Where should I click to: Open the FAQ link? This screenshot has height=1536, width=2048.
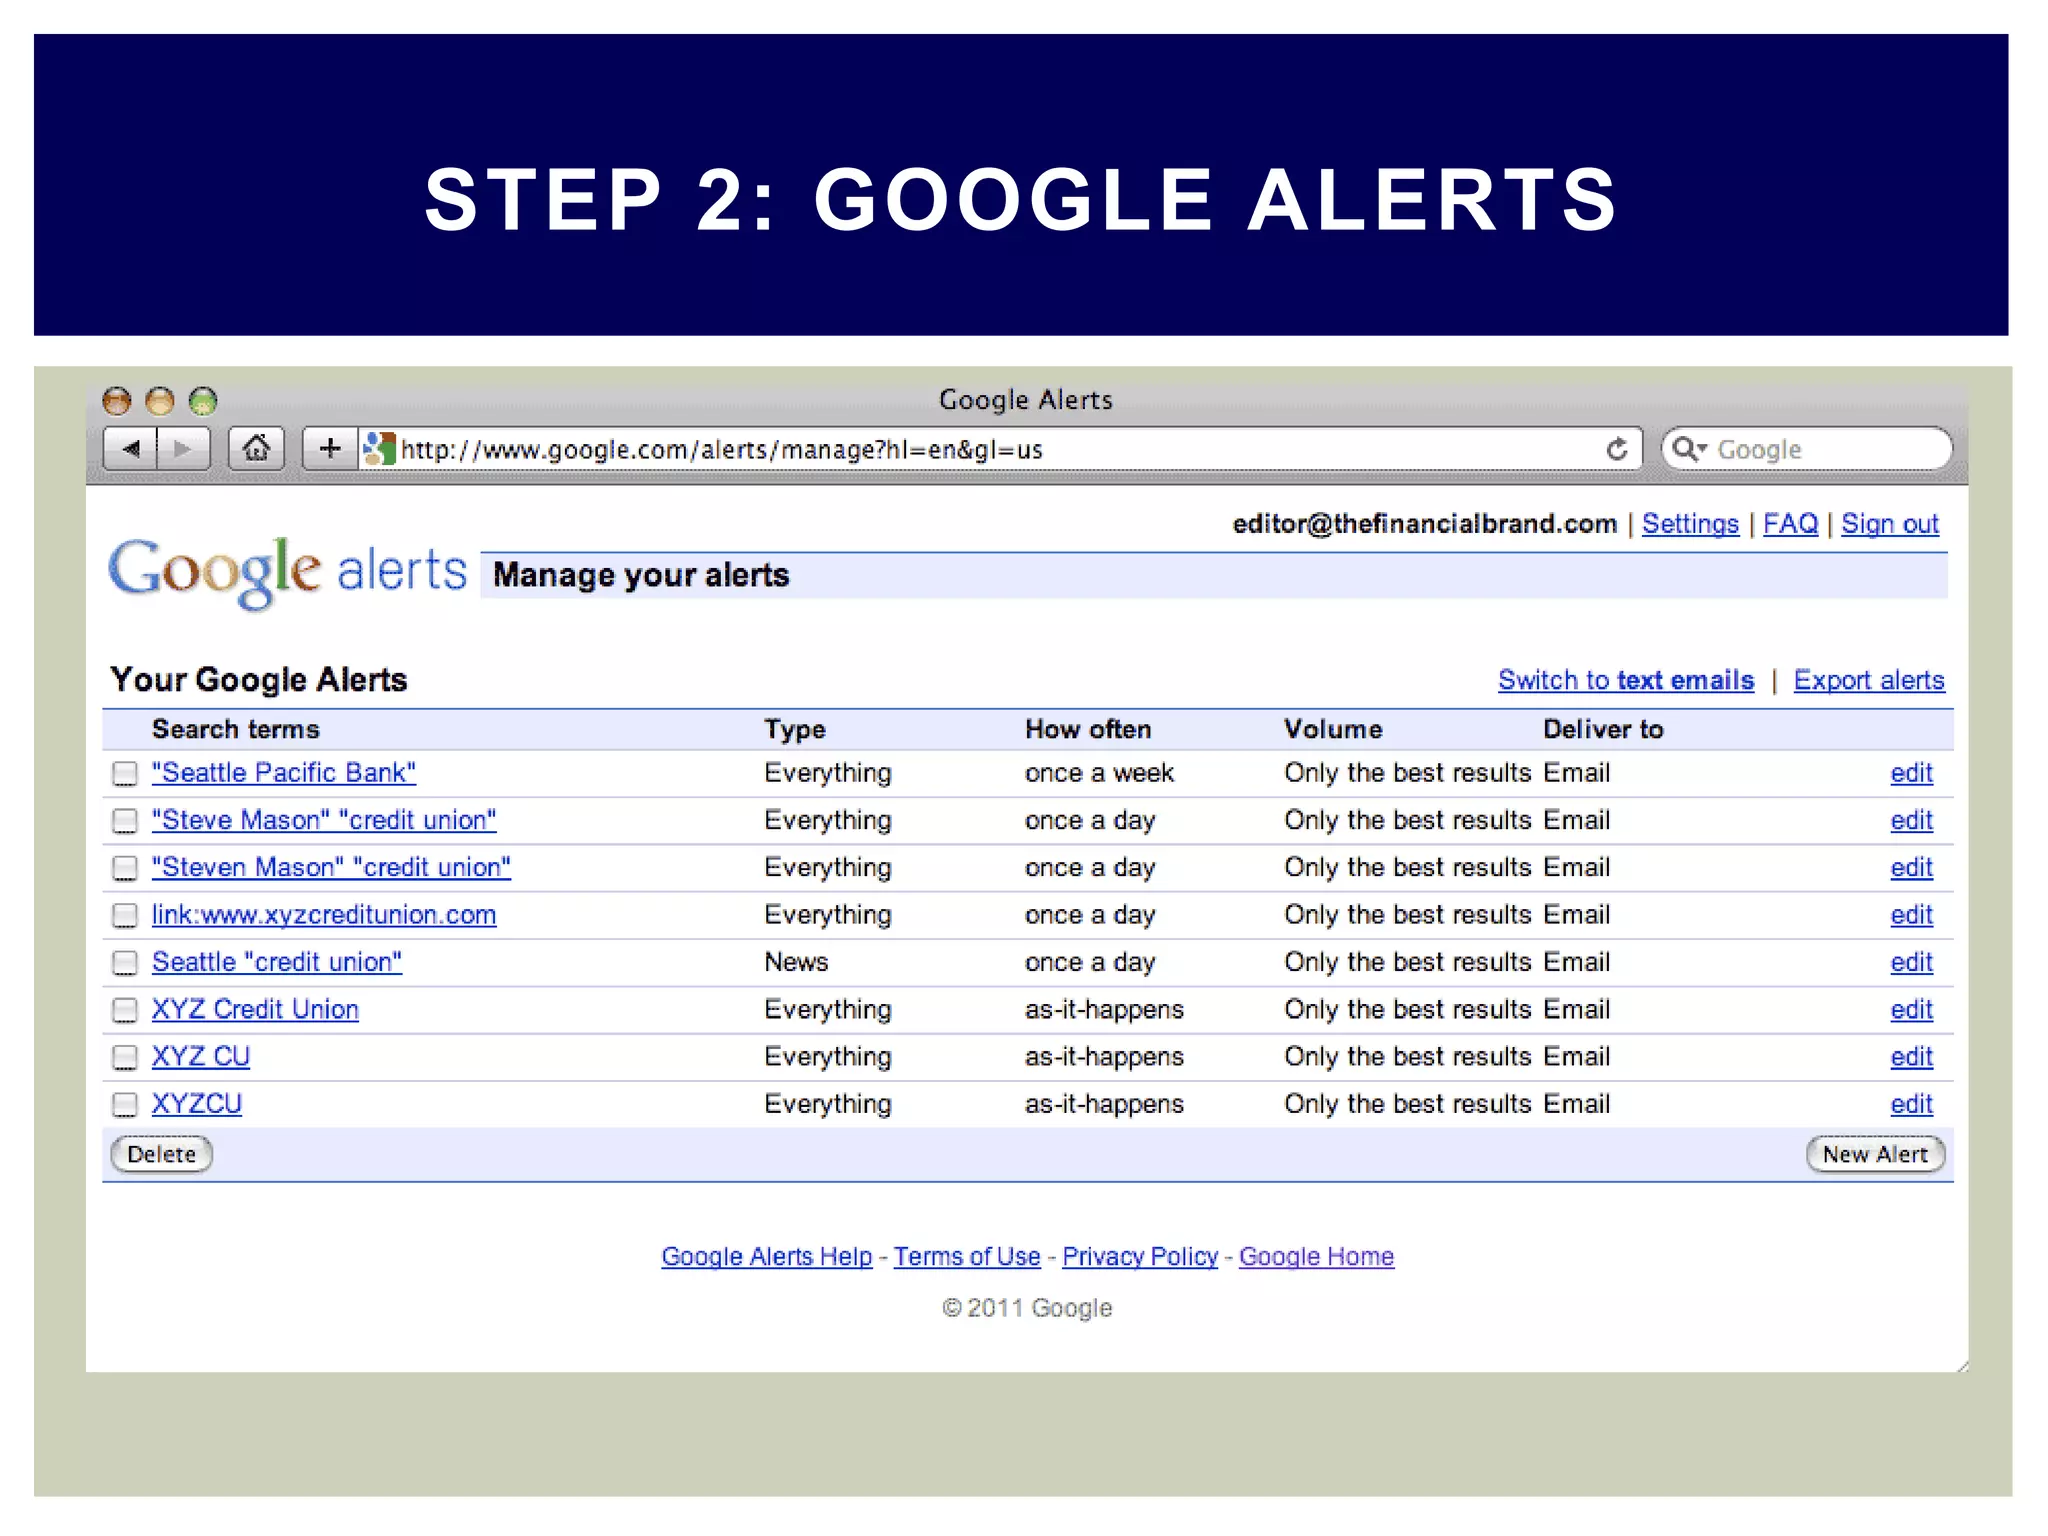[1790, 524]
